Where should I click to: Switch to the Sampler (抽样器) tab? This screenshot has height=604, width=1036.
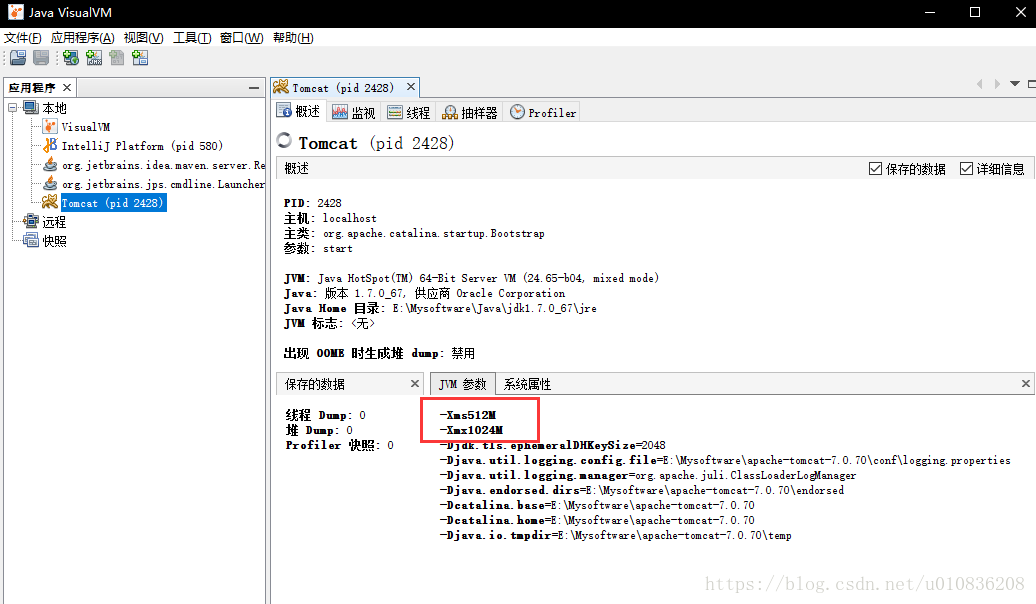point(469,112)
